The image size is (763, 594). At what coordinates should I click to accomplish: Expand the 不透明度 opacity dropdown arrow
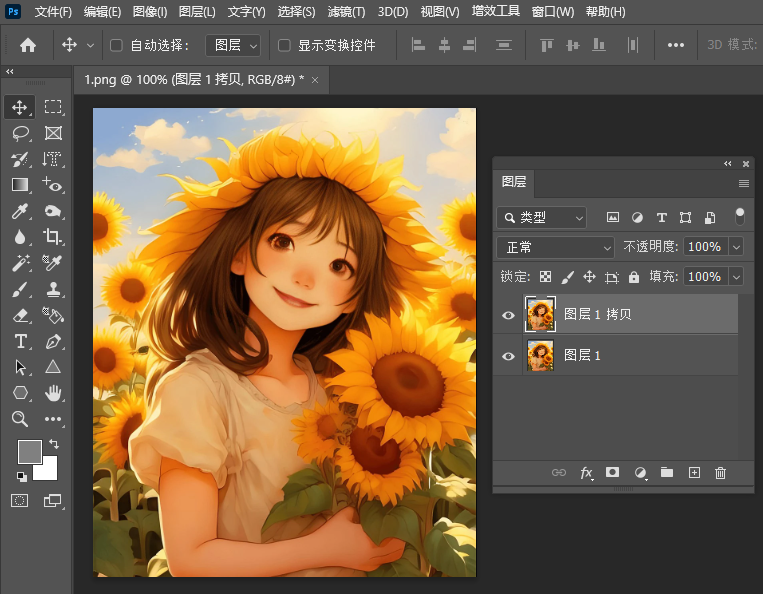pyautogui.click(x=737, y=247)
